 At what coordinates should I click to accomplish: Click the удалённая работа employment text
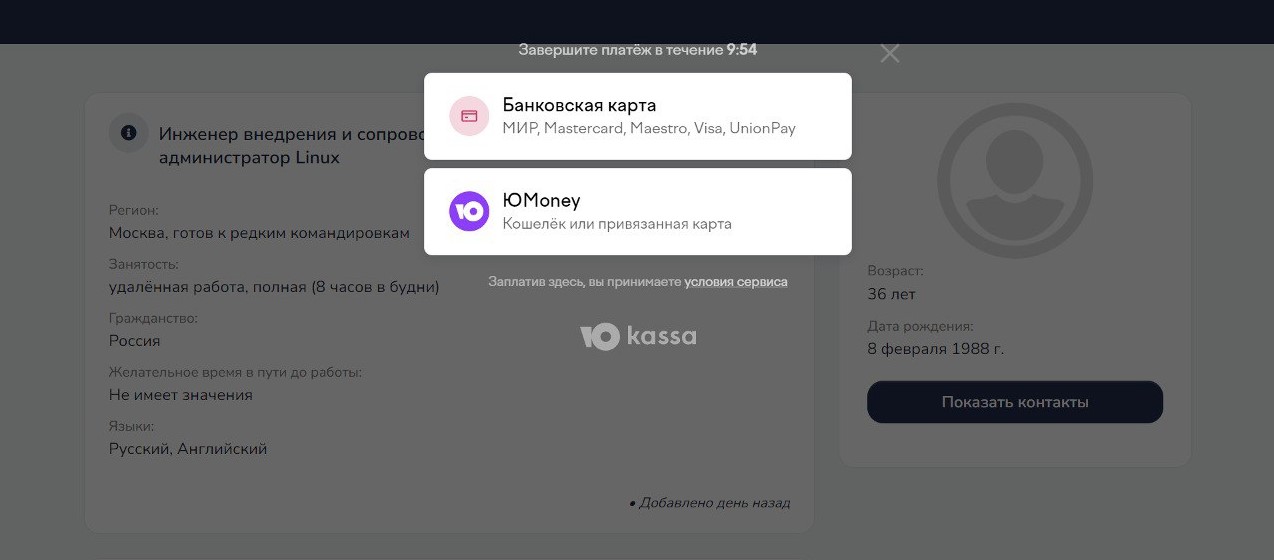274,287
